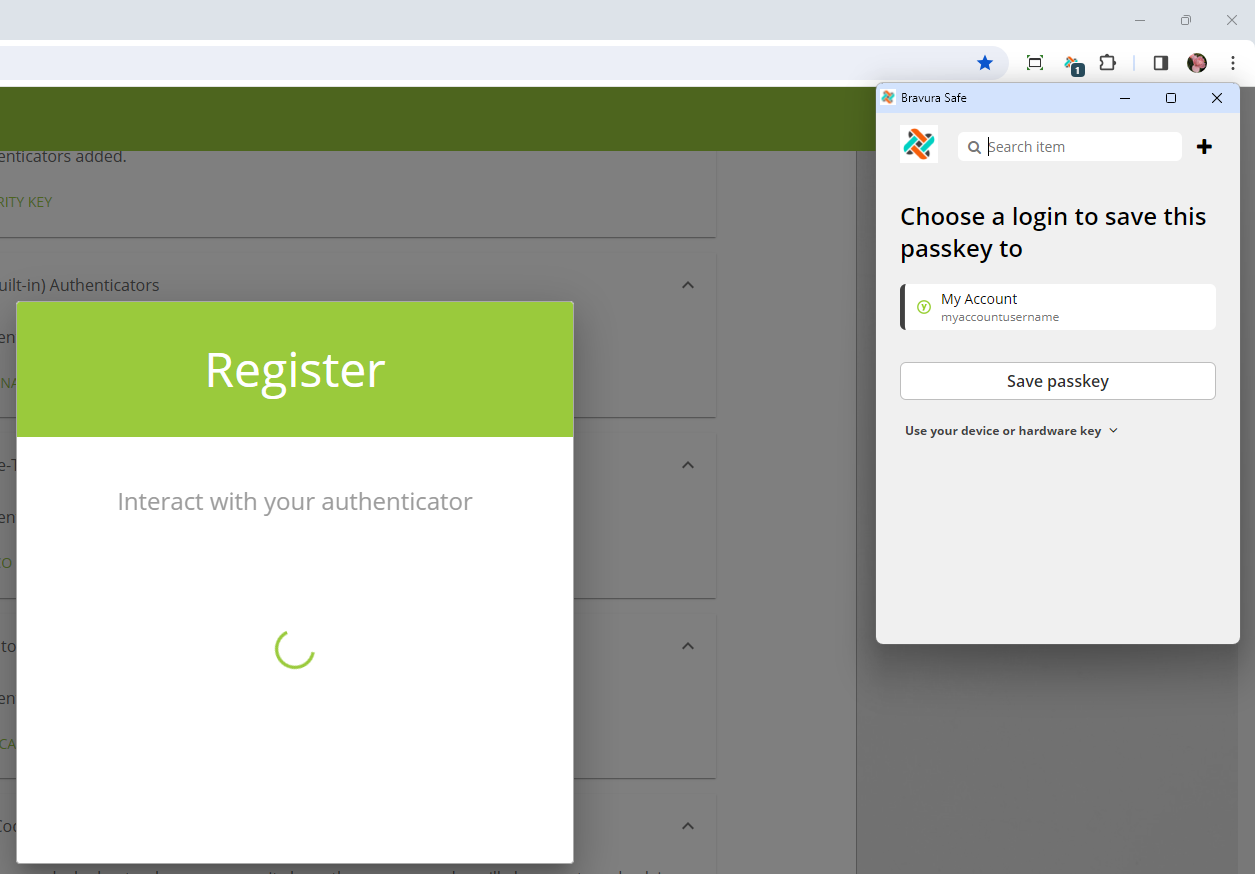The image size is (1255, 874).
Task: Open the Chrome extensions puzzle icon
Action: pos(1107,62)
